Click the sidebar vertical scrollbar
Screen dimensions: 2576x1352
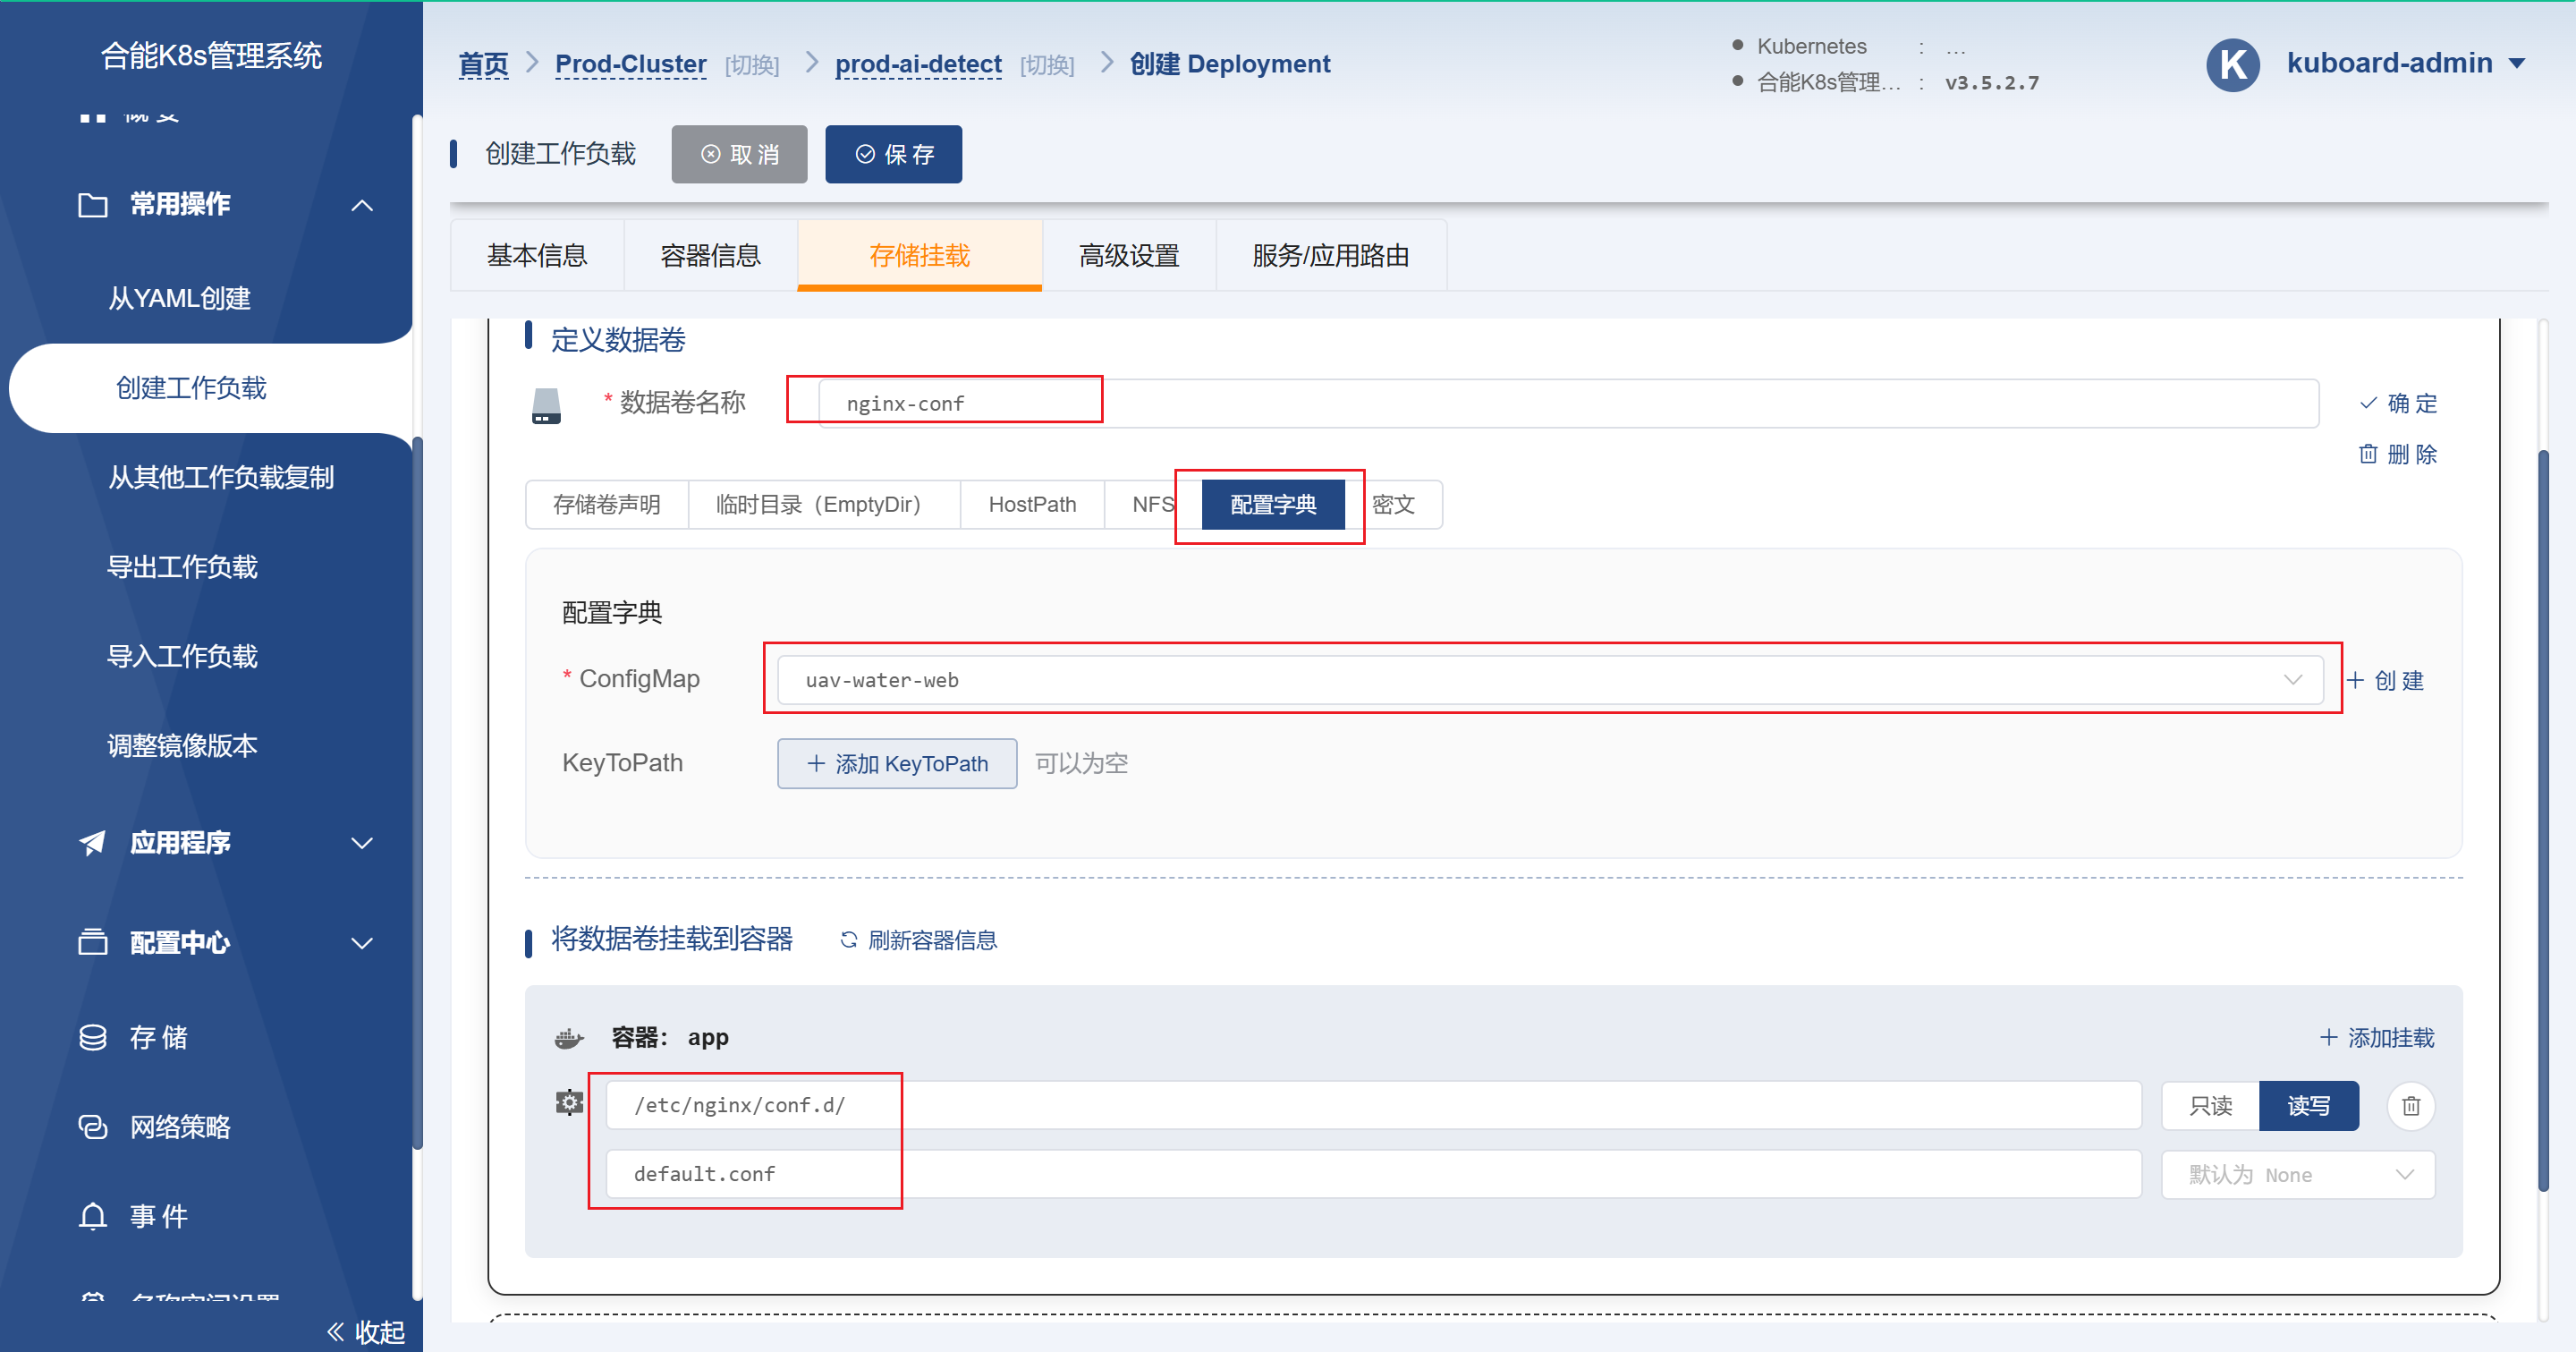[417, 795]
